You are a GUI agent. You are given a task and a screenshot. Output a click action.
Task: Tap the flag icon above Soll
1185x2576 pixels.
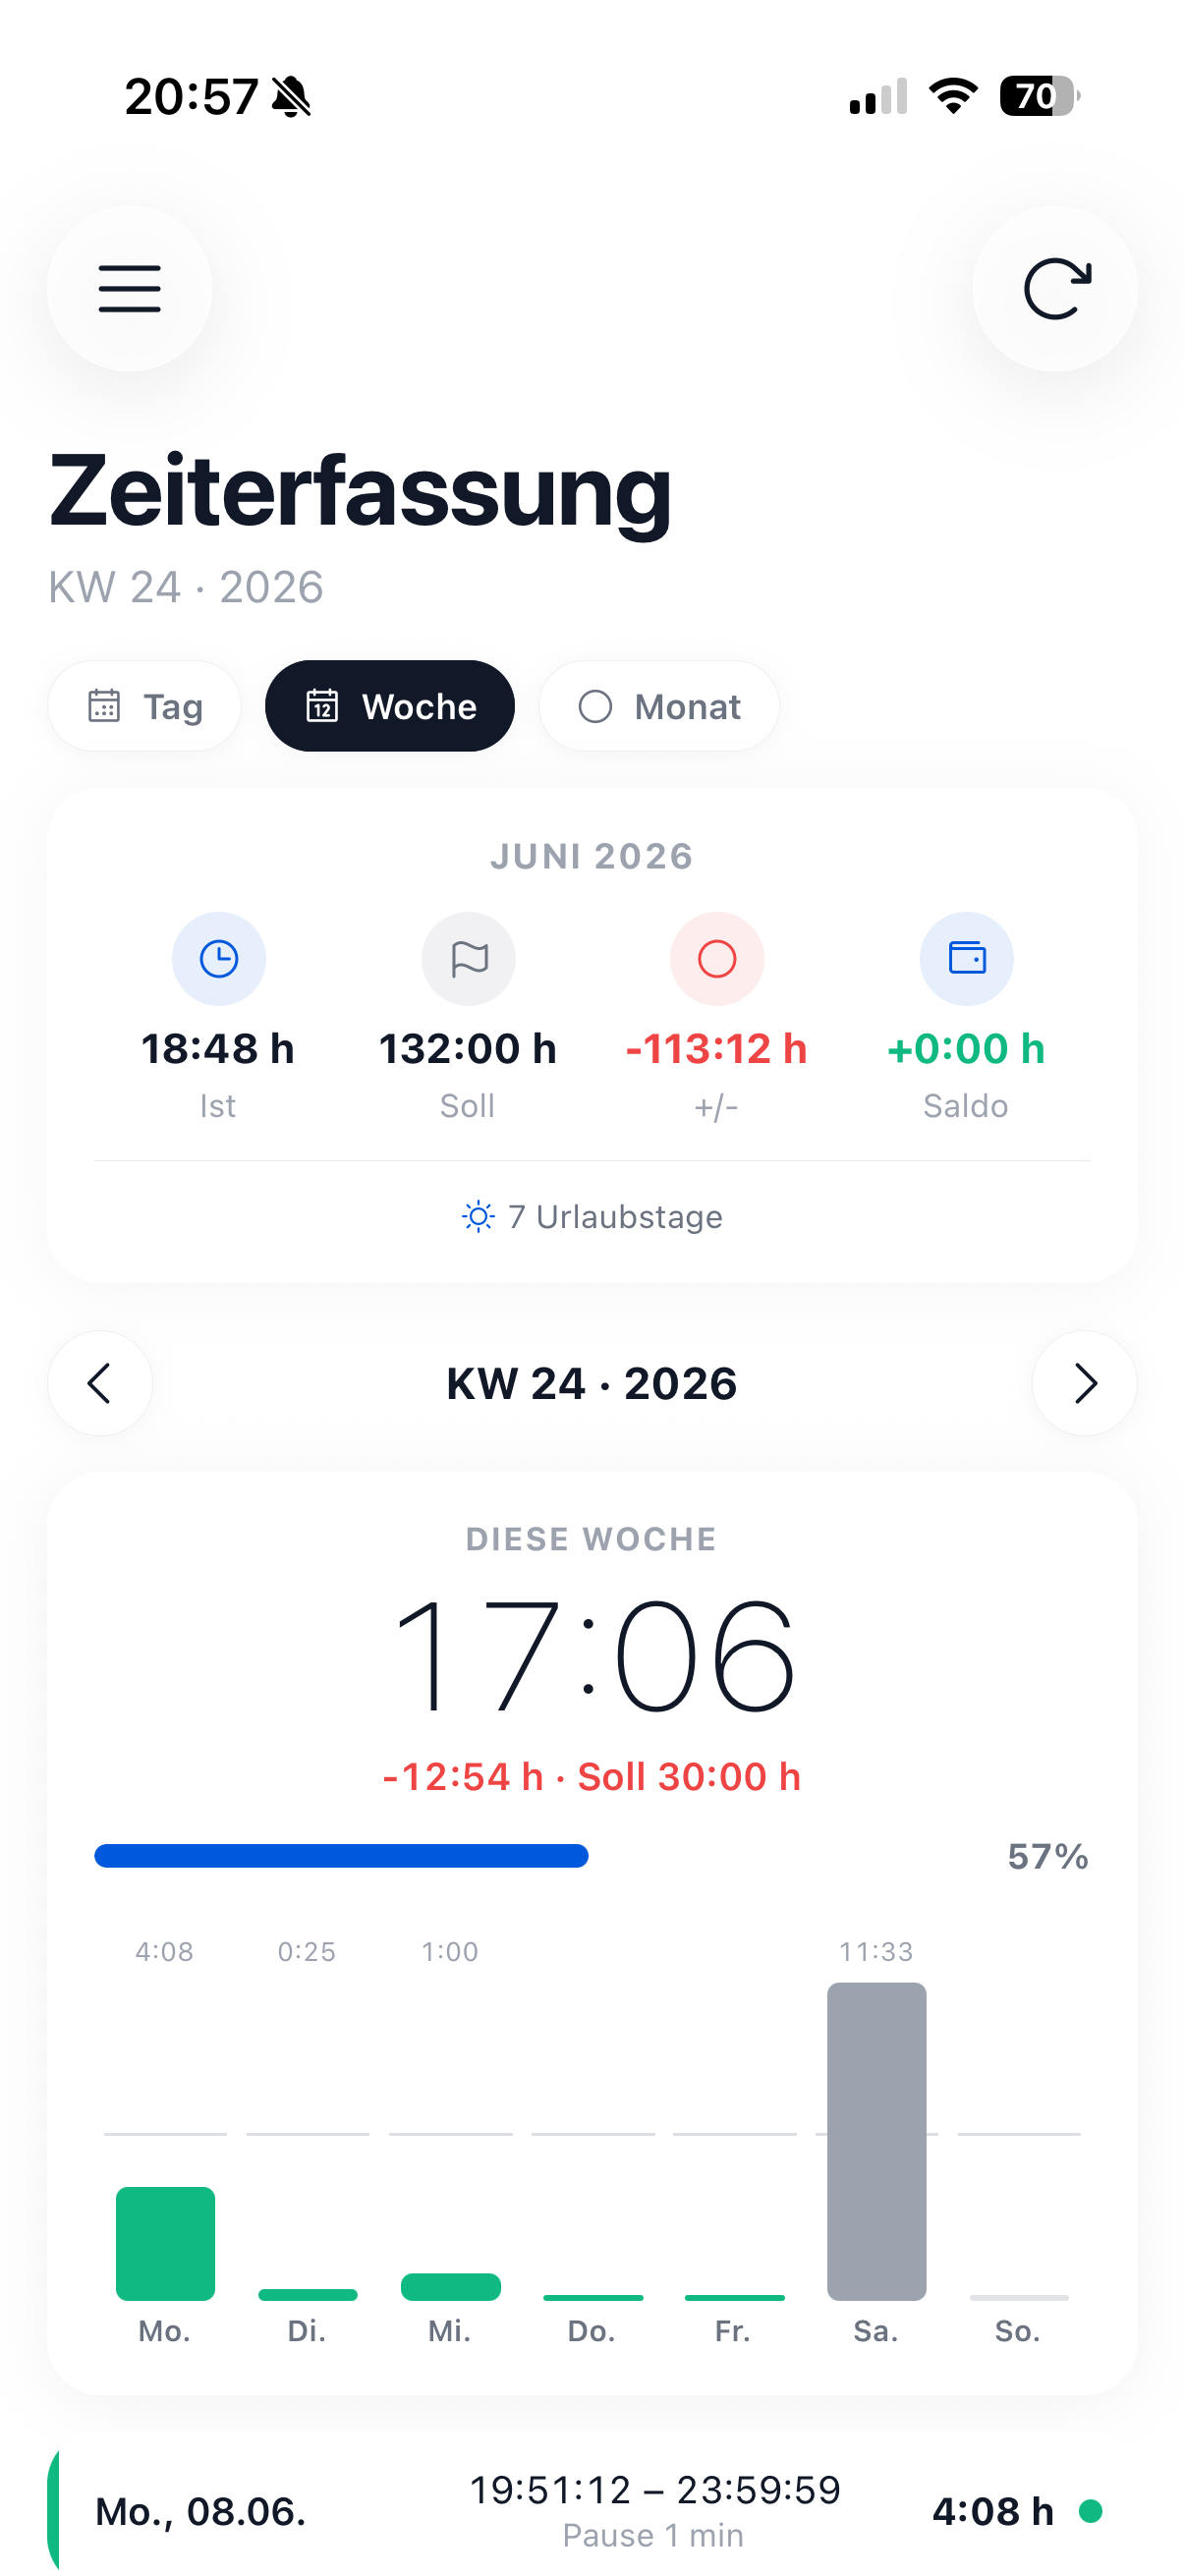tap(468, 958)
